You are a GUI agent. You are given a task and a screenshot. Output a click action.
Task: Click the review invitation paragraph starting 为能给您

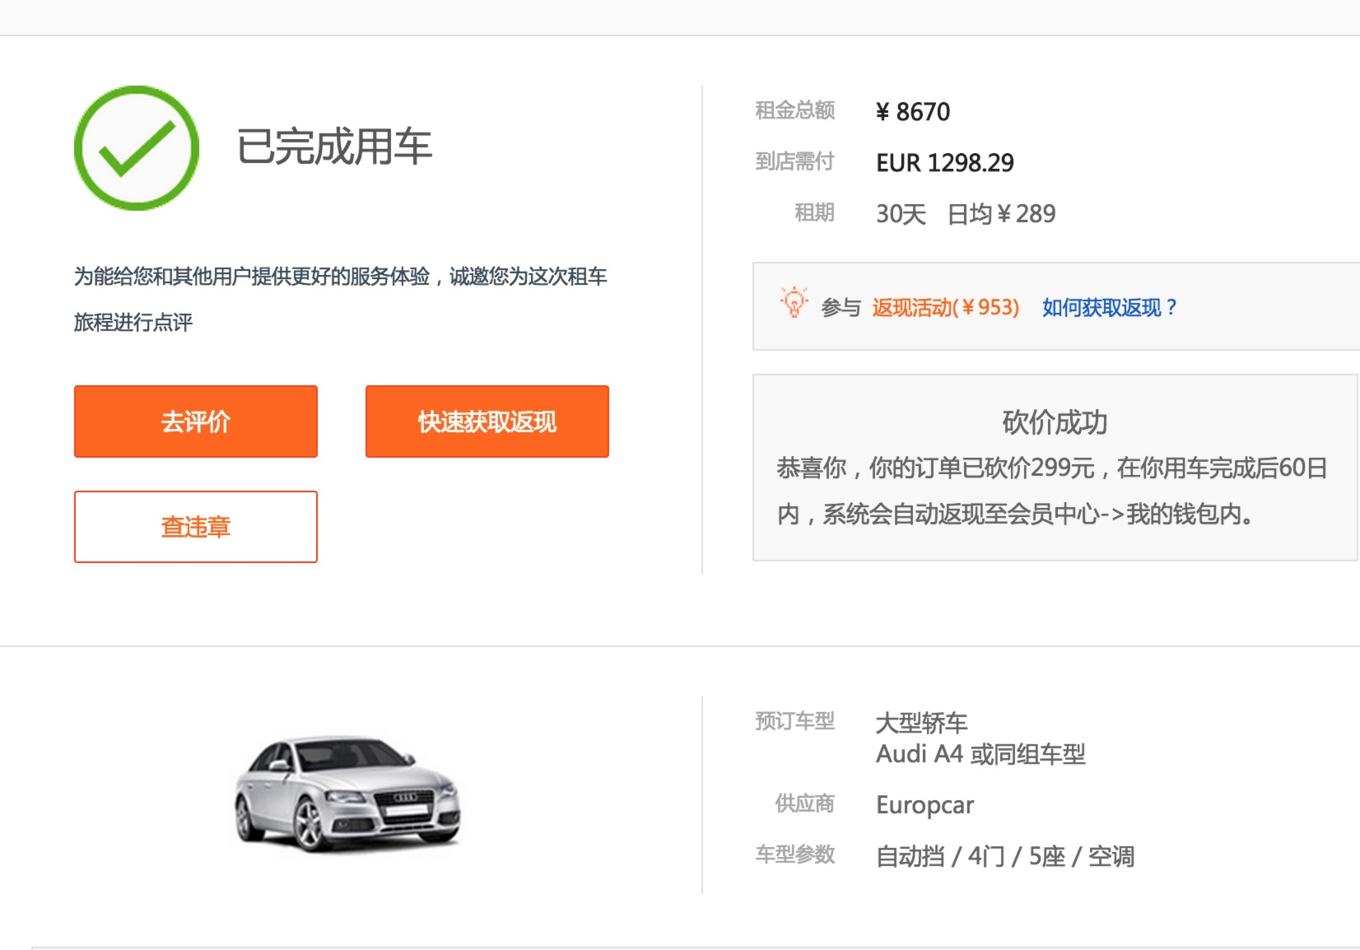coord(341,299)
